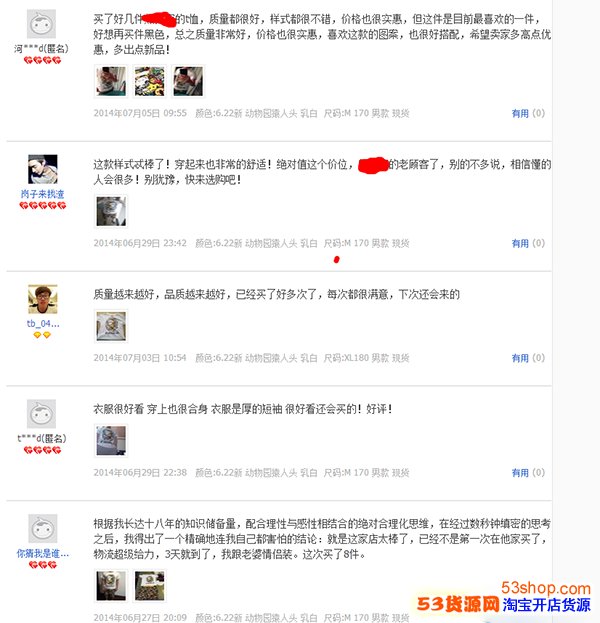Open username link 肖子来执渣
The image size is (600, 623).
coord(43,194)
